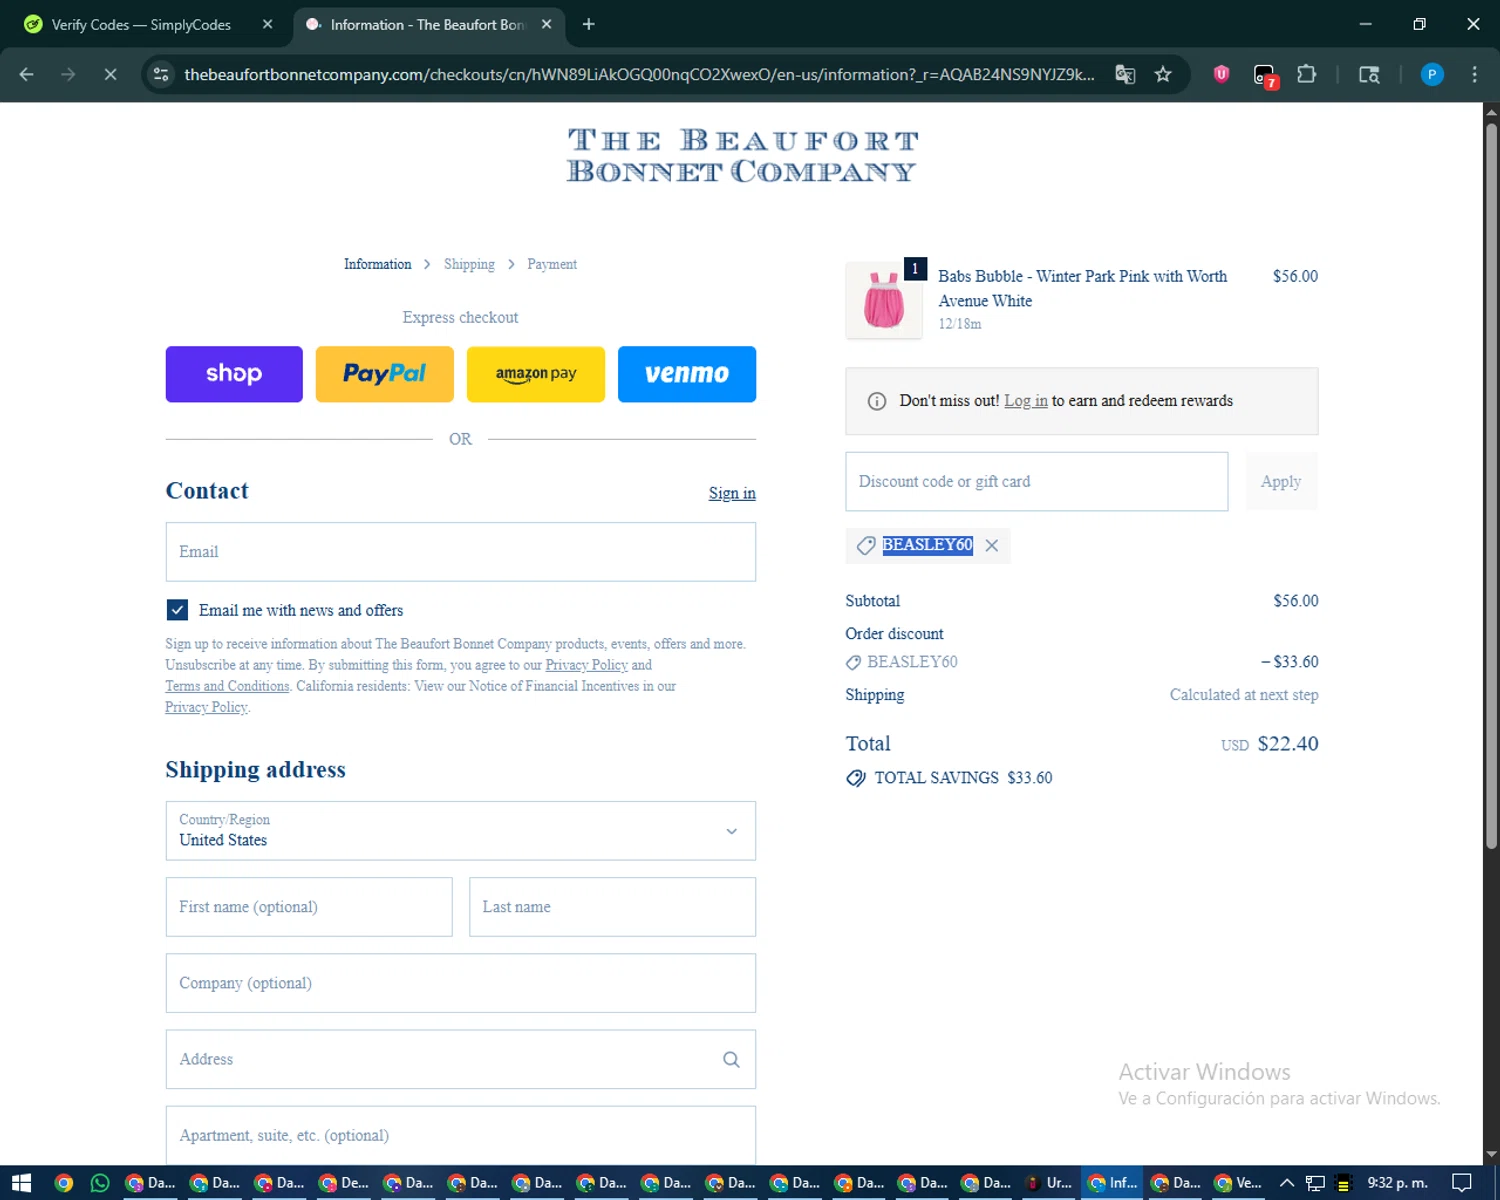
Task: Open the Windows notification center
Action: click(x=1461, y=1183)
